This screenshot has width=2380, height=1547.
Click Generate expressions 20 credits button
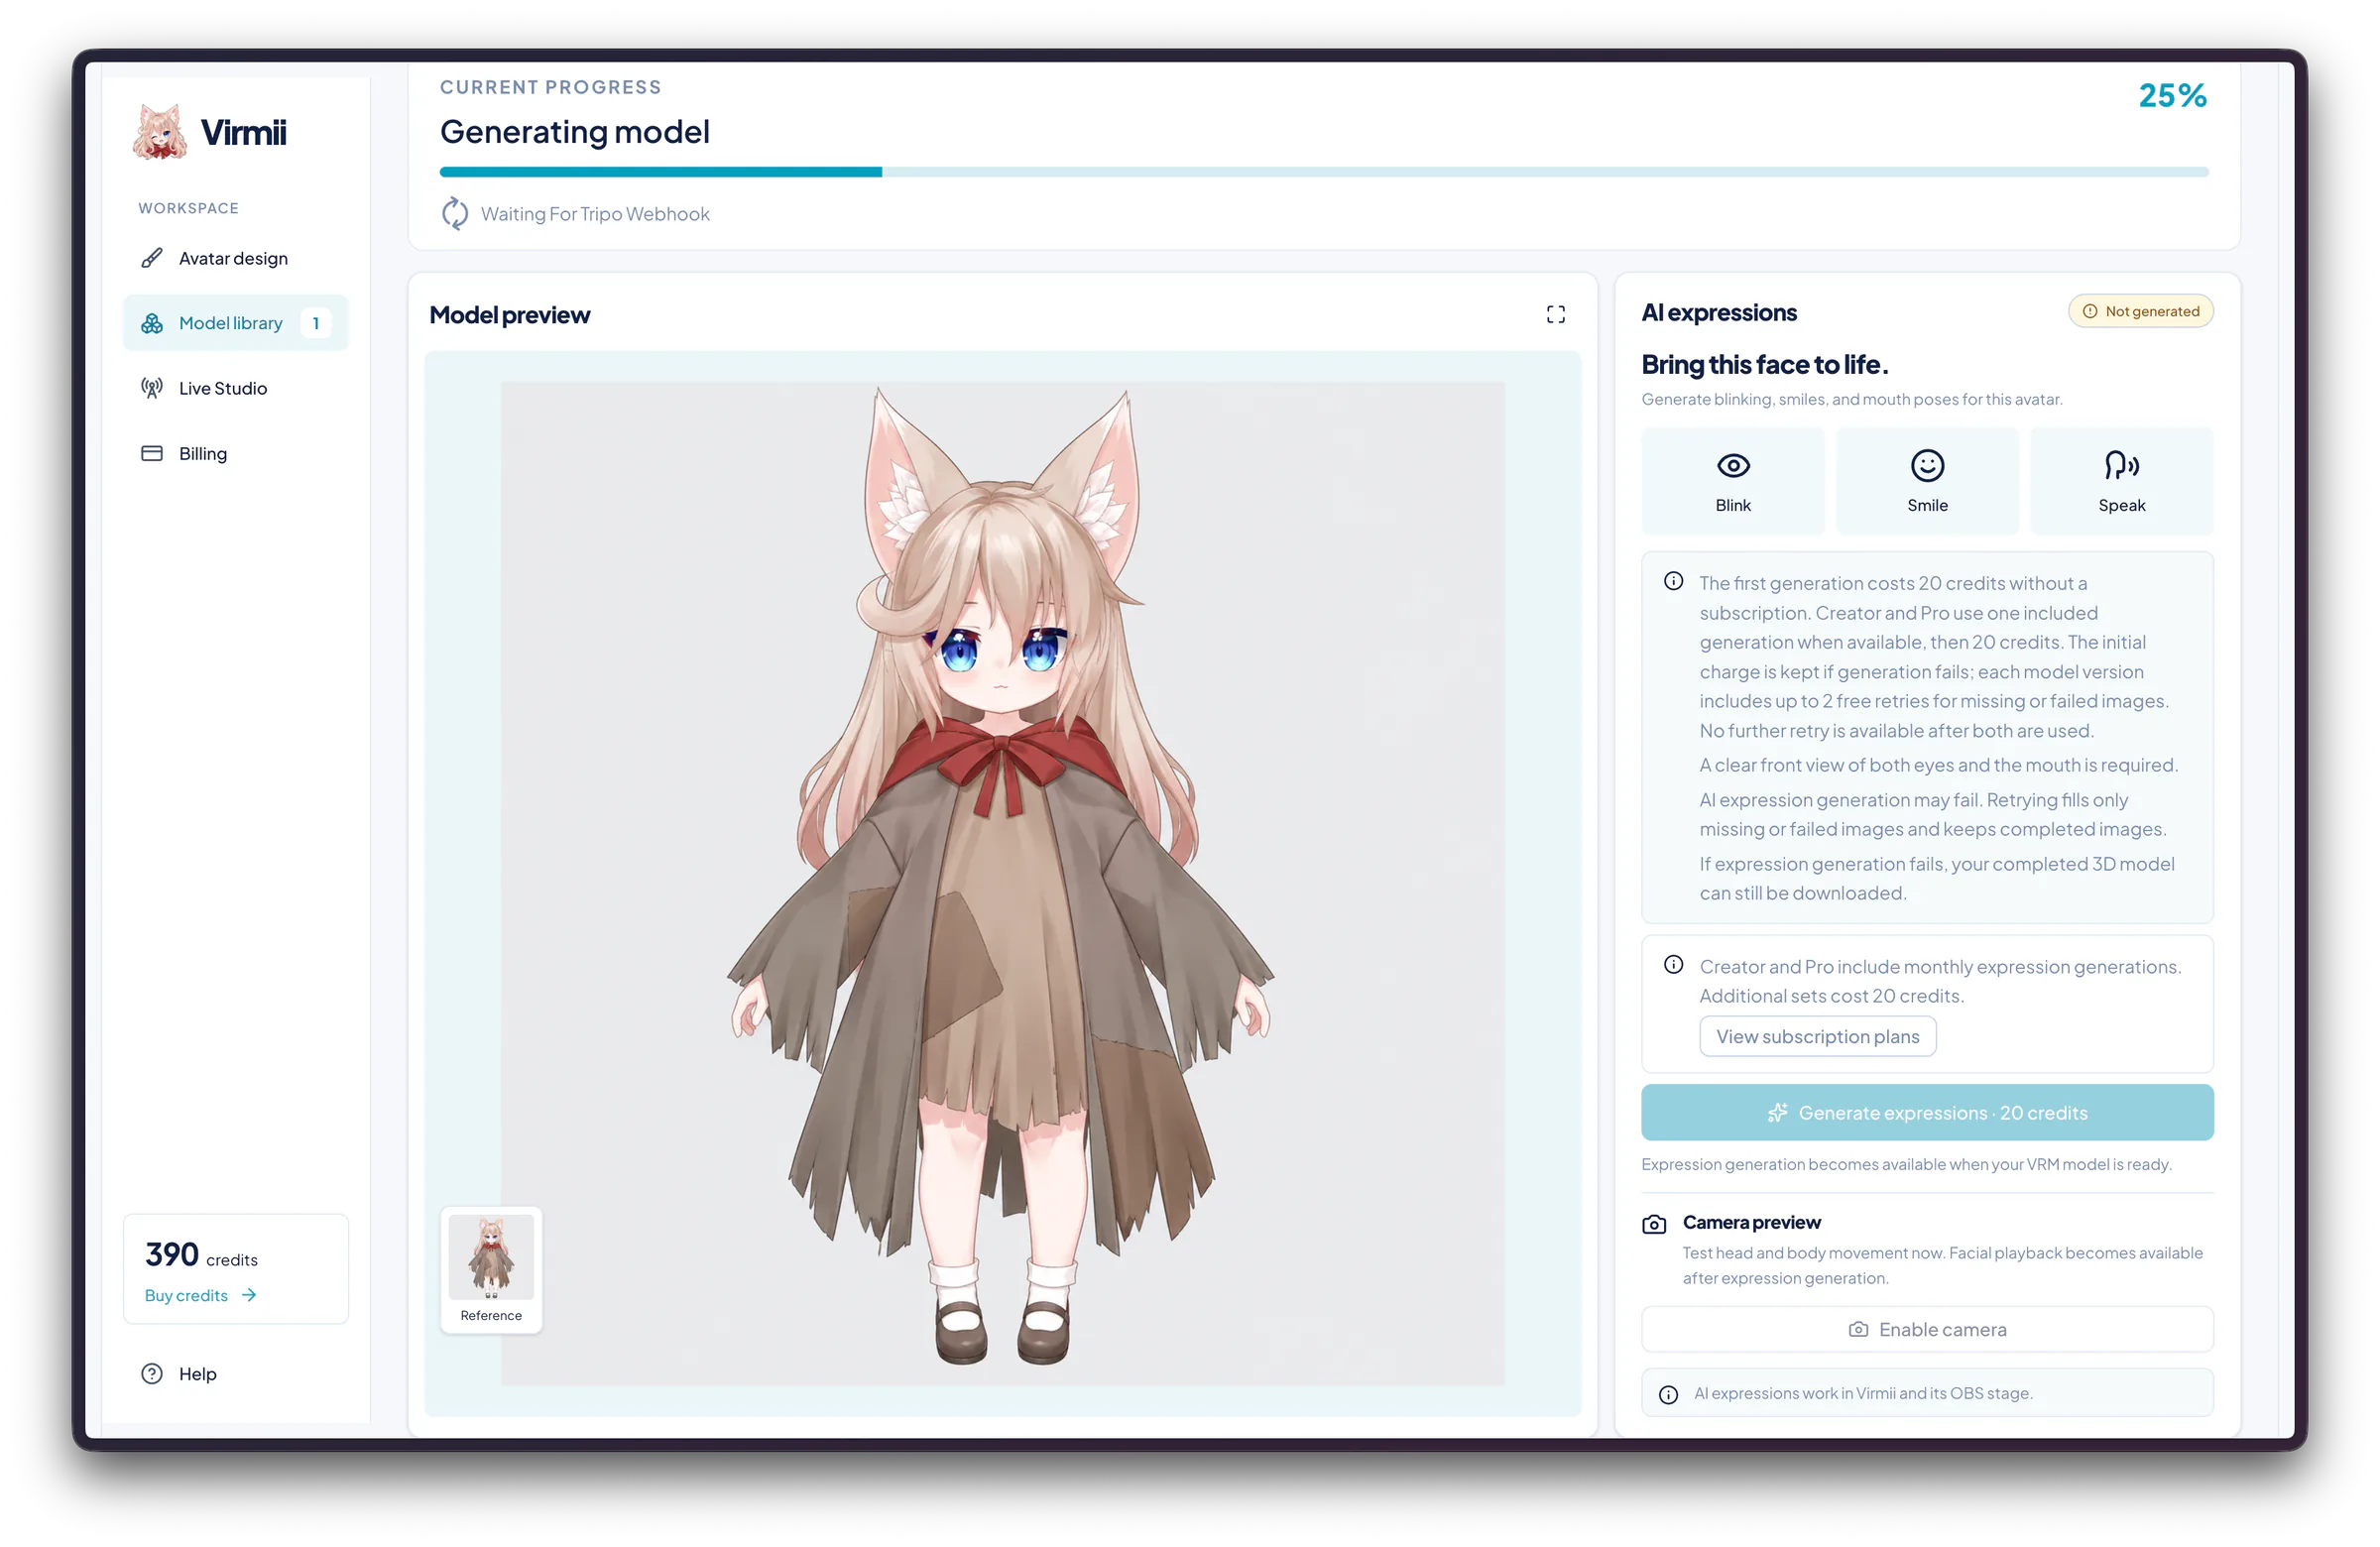coord(1926,1113)
